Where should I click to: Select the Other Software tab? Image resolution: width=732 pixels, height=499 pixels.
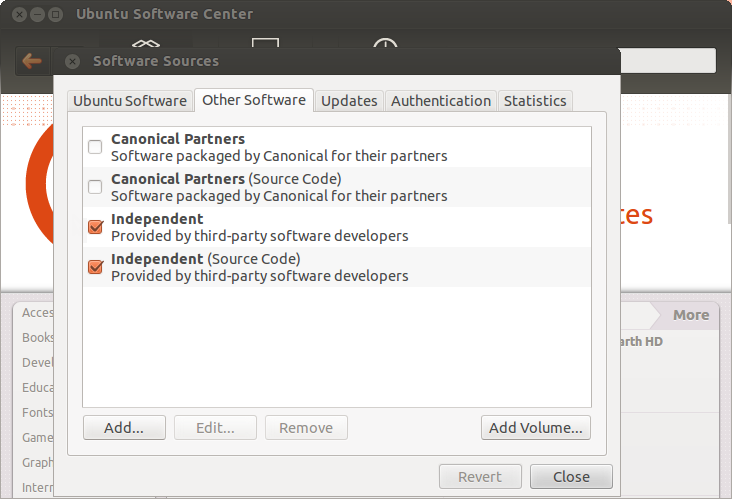point(254,100)
